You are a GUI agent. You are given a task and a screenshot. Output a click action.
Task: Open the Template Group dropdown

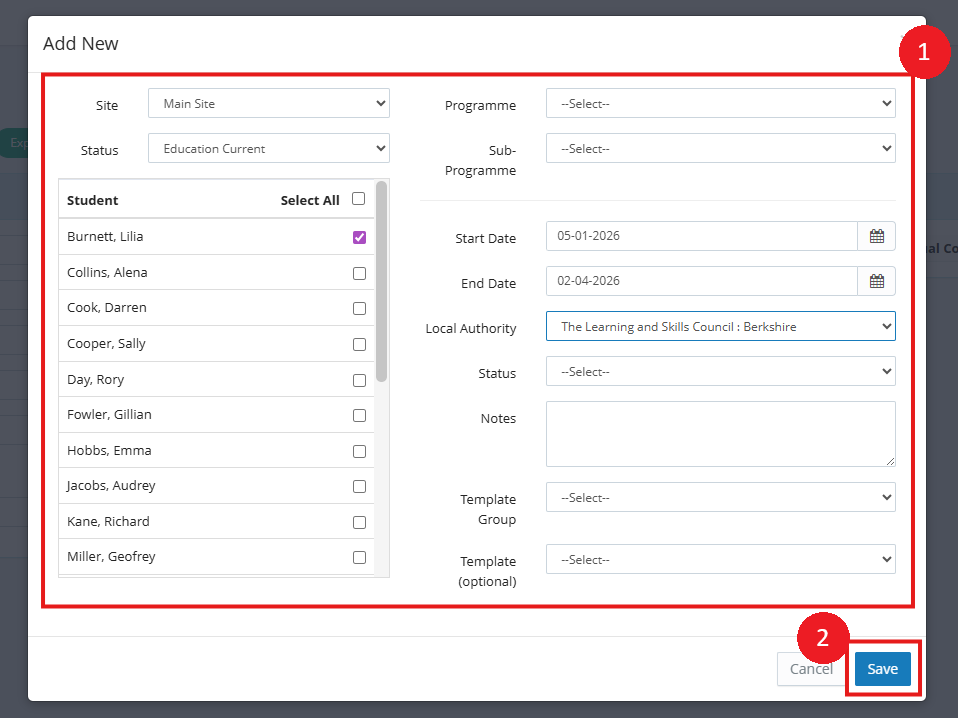(x=721, y=497)
